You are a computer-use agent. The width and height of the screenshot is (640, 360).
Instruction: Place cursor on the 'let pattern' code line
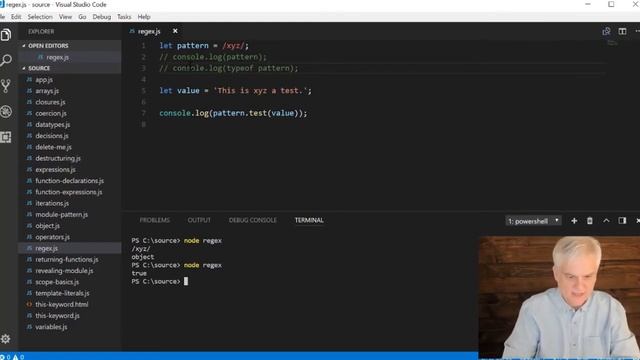[x=204, y=46]
